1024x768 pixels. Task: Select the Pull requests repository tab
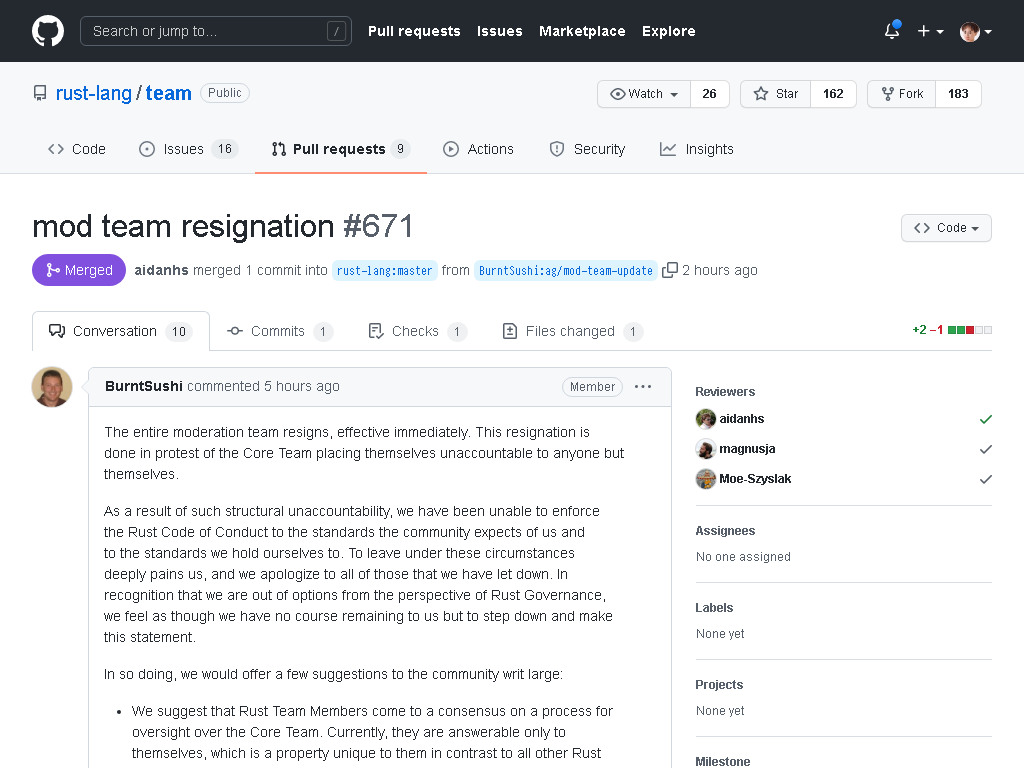click(341, 149)
